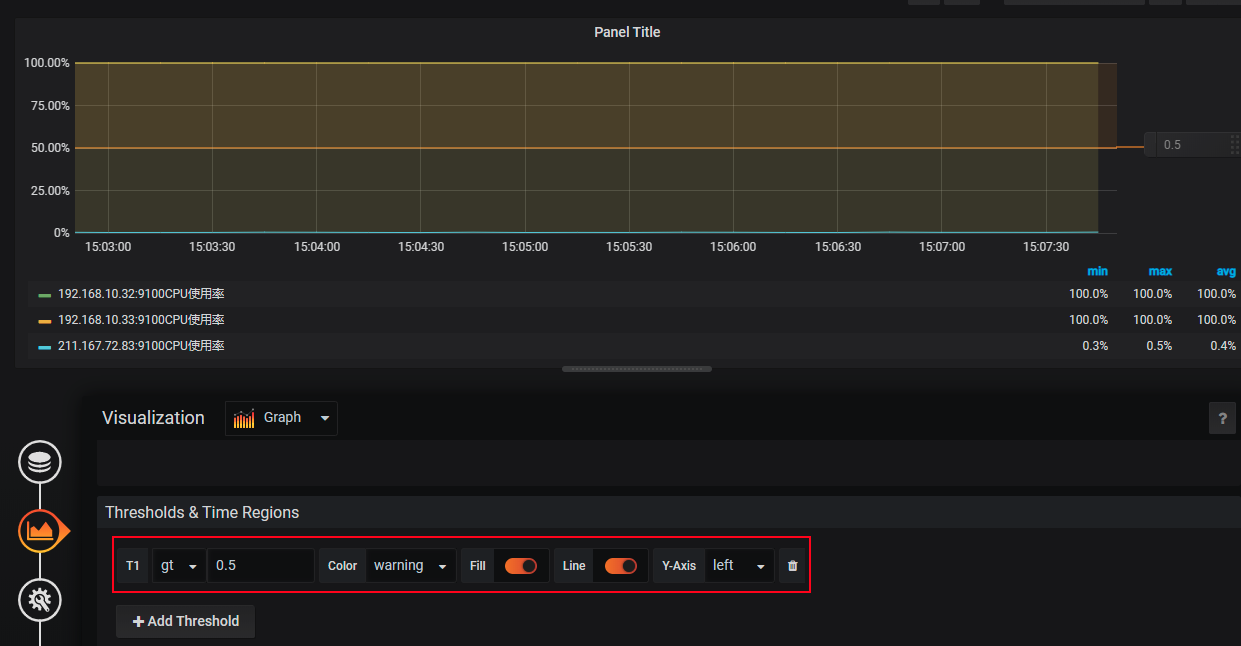Image resolution: width=1241 pixels, height=646 pixels.
Task: Open the gt operator dropdown
Action: [179, 566]
